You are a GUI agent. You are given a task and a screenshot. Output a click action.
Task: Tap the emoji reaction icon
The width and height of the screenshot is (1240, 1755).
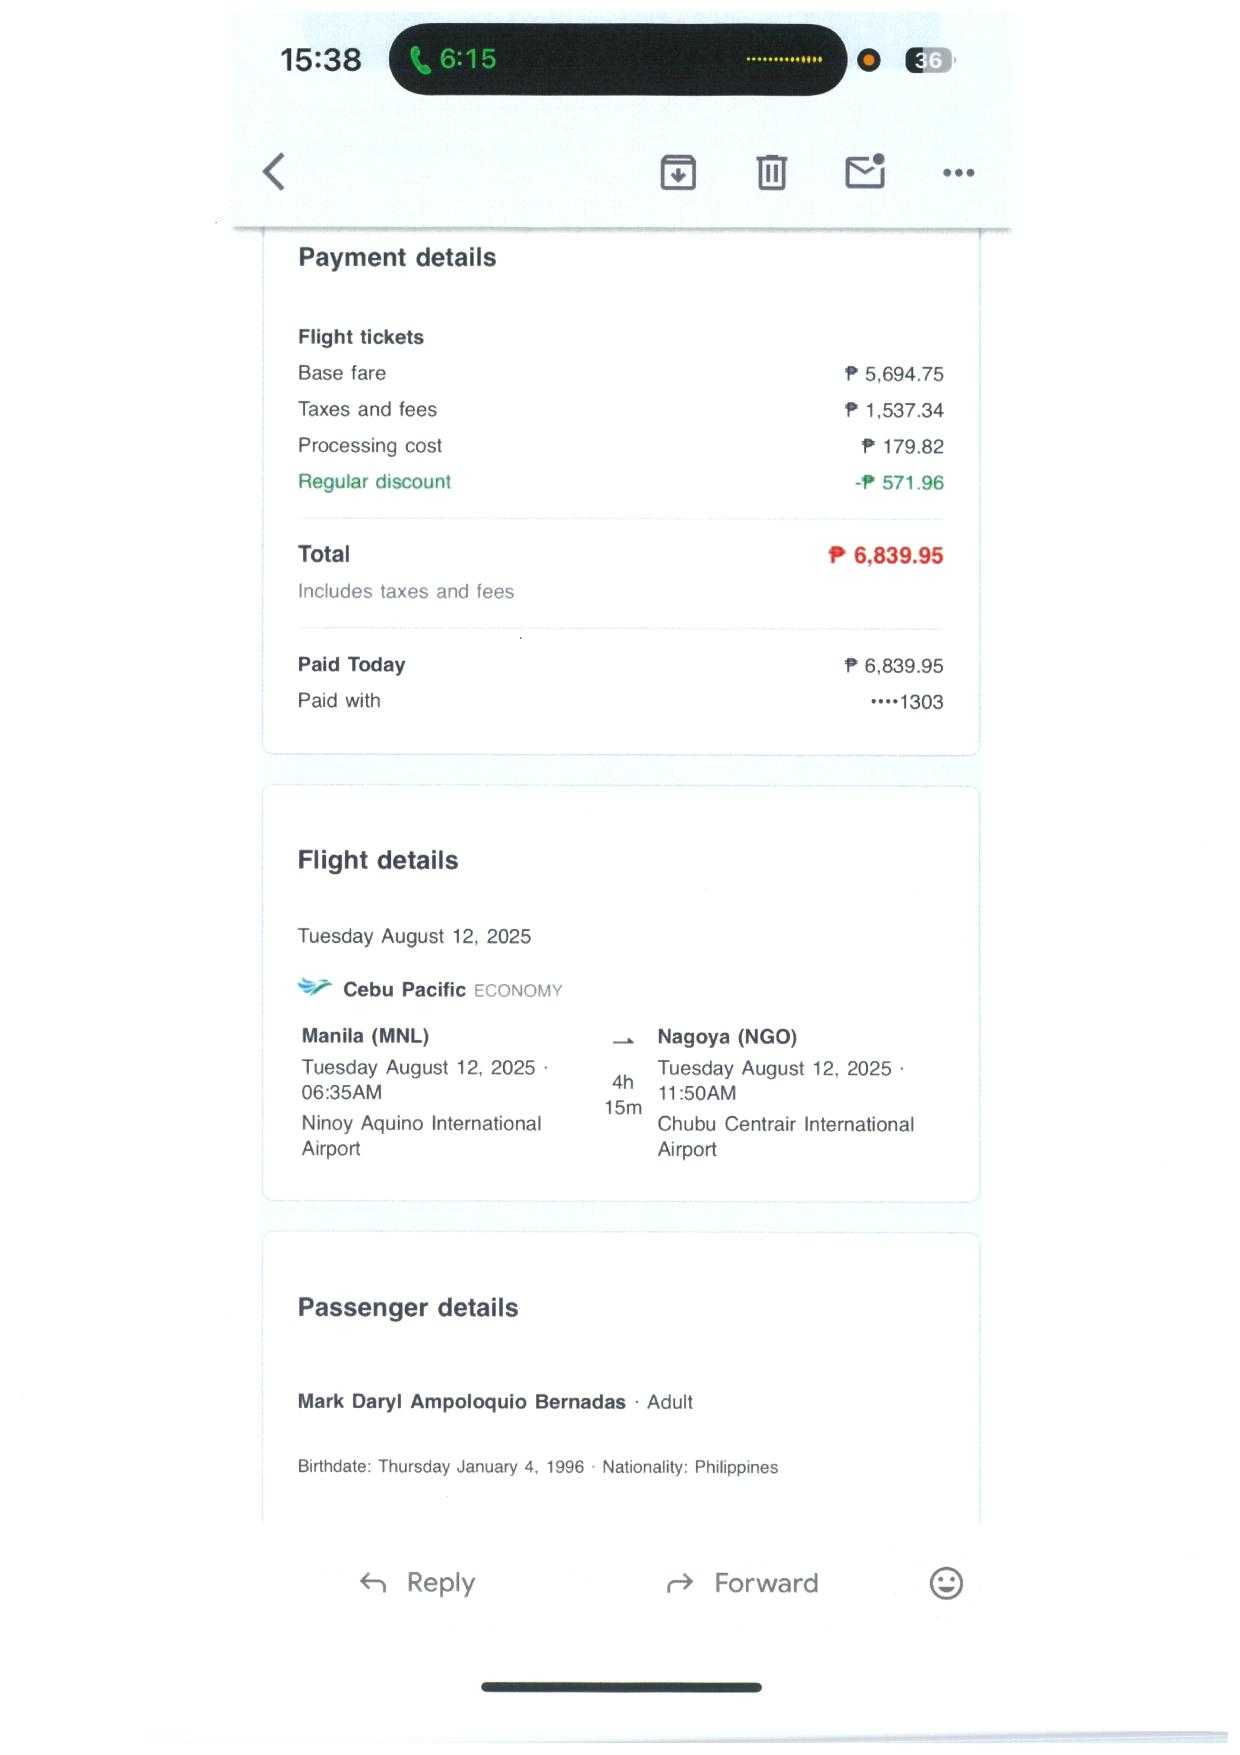[x=945, y=1583]
